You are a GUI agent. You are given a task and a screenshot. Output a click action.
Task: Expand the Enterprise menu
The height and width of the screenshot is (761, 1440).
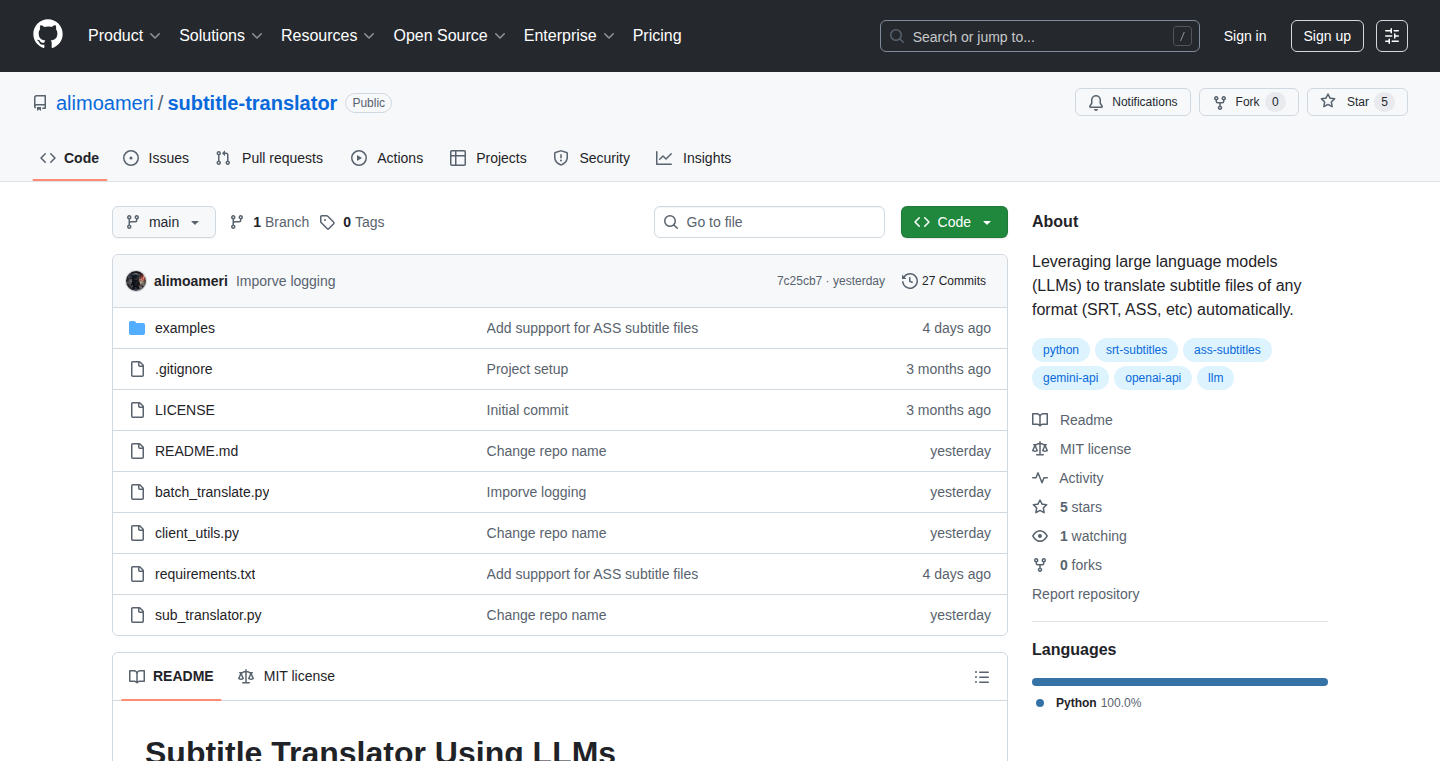click(569, 35)
